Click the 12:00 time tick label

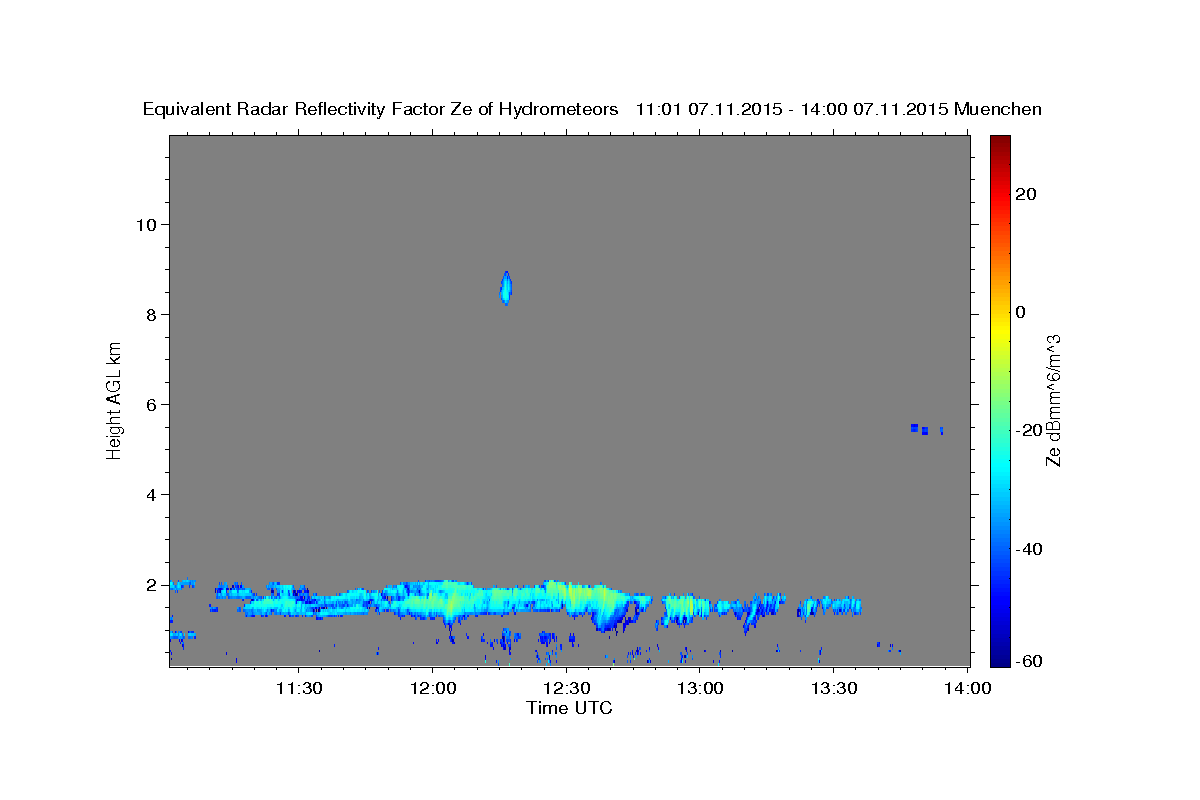(x=432, y=688)
